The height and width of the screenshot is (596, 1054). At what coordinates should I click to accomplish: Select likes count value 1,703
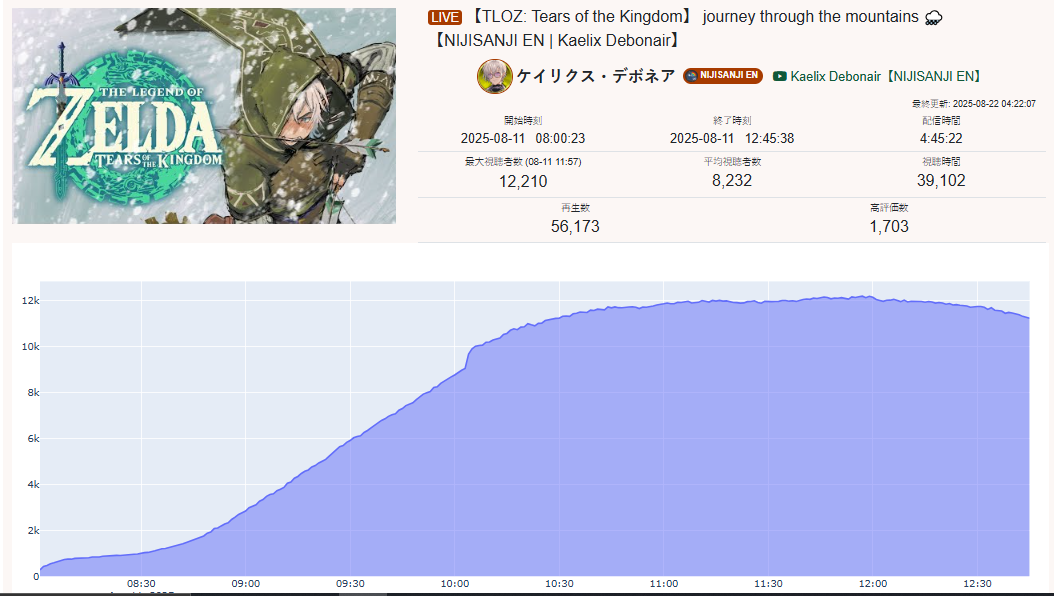point(889,226)
